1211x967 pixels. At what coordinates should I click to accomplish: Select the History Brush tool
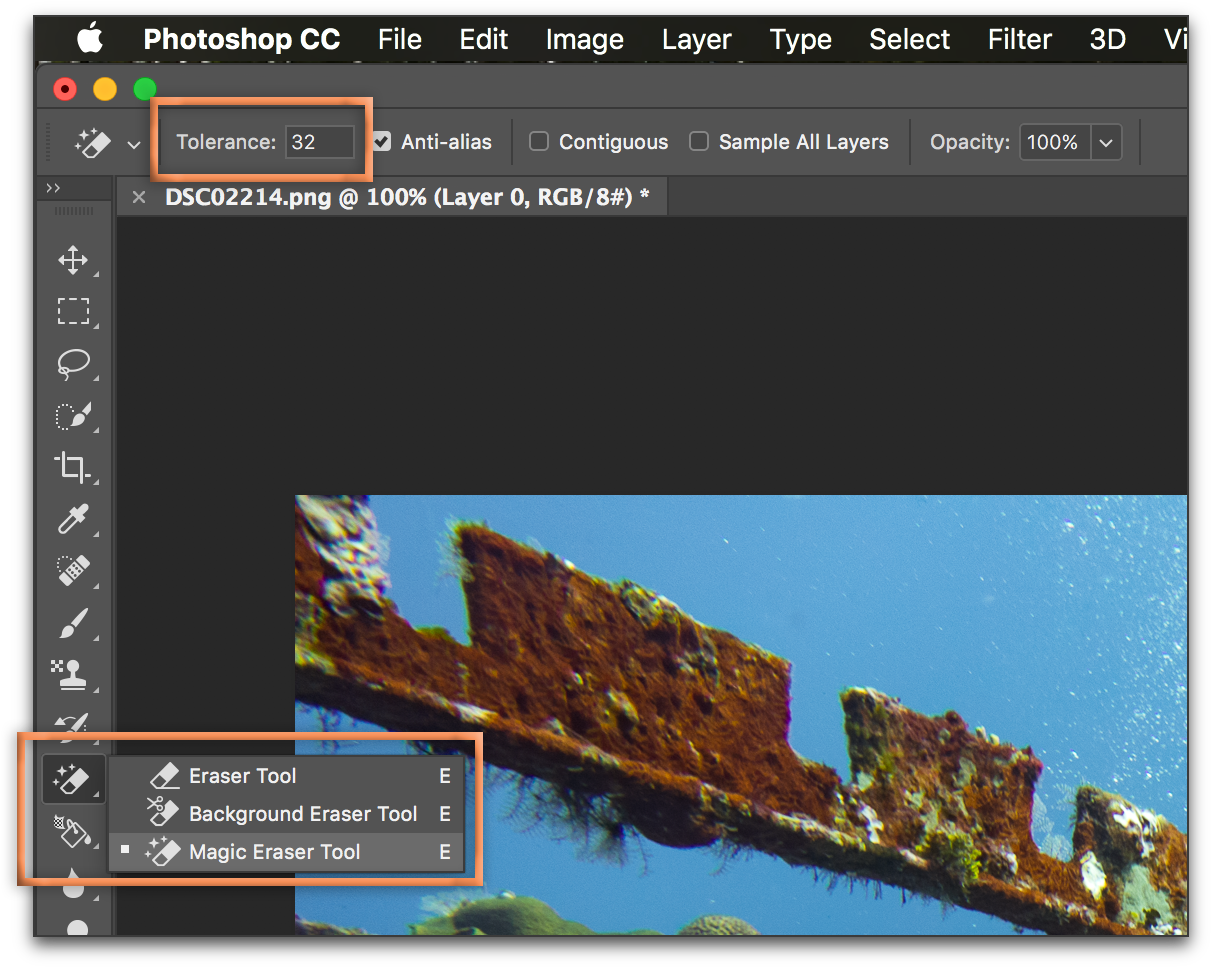click(73, 726)
